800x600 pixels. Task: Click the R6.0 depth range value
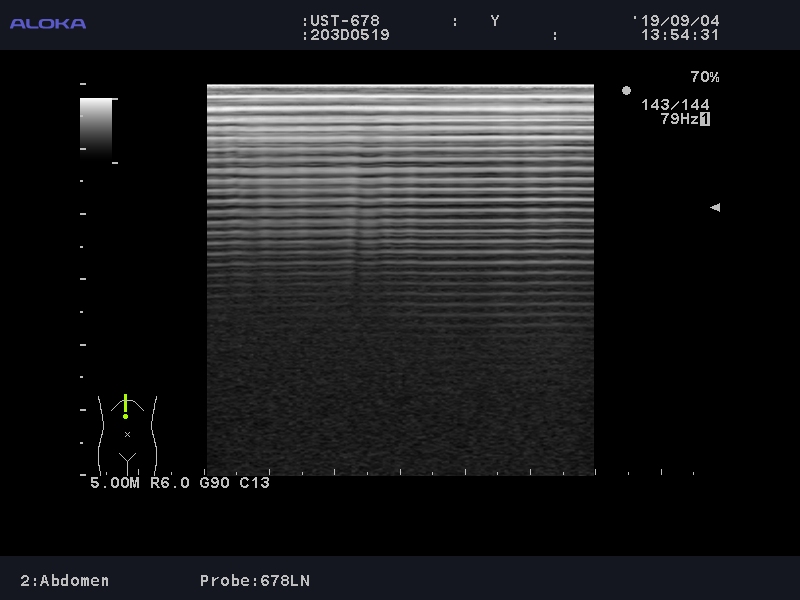pos(170,483)
